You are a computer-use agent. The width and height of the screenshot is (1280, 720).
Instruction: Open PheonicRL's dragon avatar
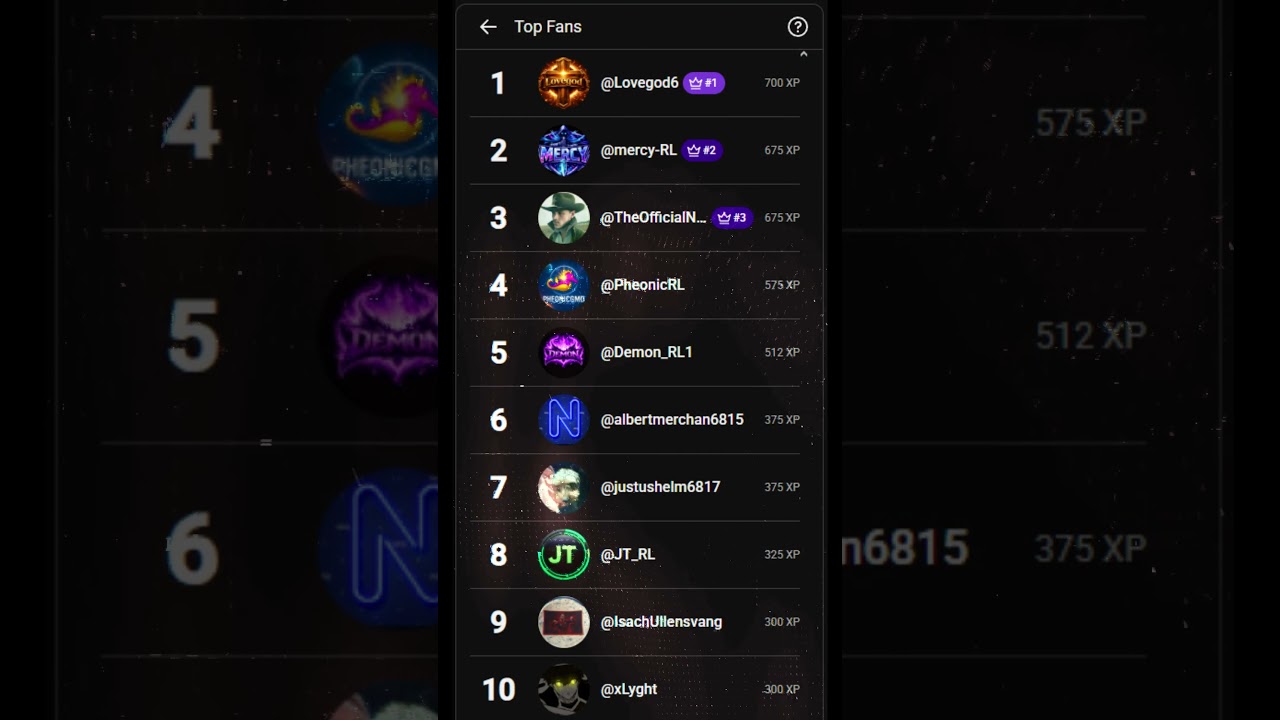click(x=564, y=285)
